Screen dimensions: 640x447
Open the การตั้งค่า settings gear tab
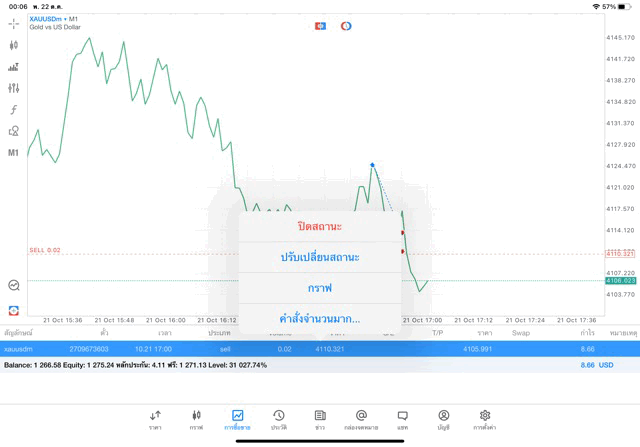[x=484, y=420]
